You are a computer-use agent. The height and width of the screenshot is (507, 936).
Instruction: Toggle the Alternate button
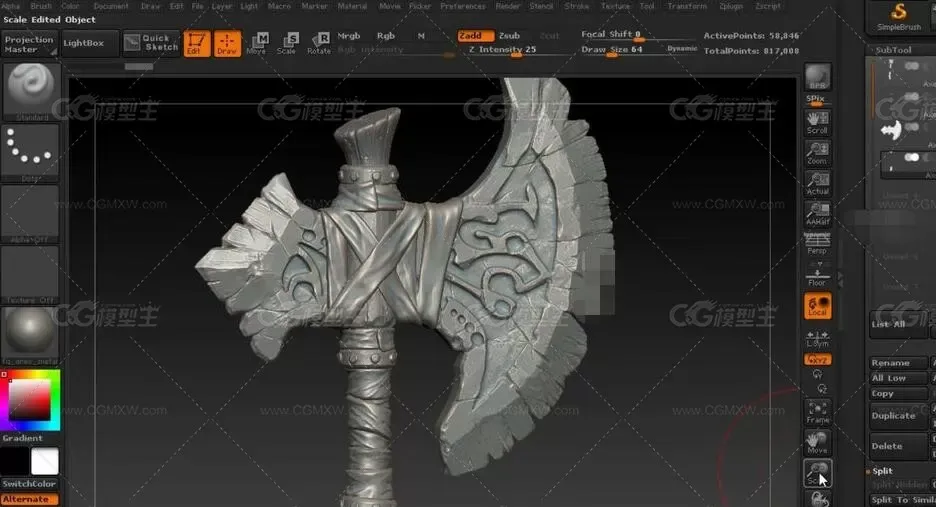pyautogui.click(x=29, y=499)
